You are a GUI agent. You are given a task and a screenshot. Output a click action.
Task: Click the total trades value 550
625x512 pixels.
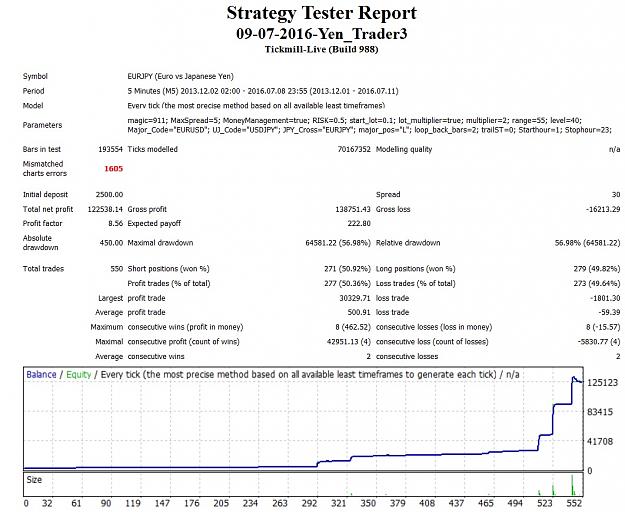(x=116, y=269)
